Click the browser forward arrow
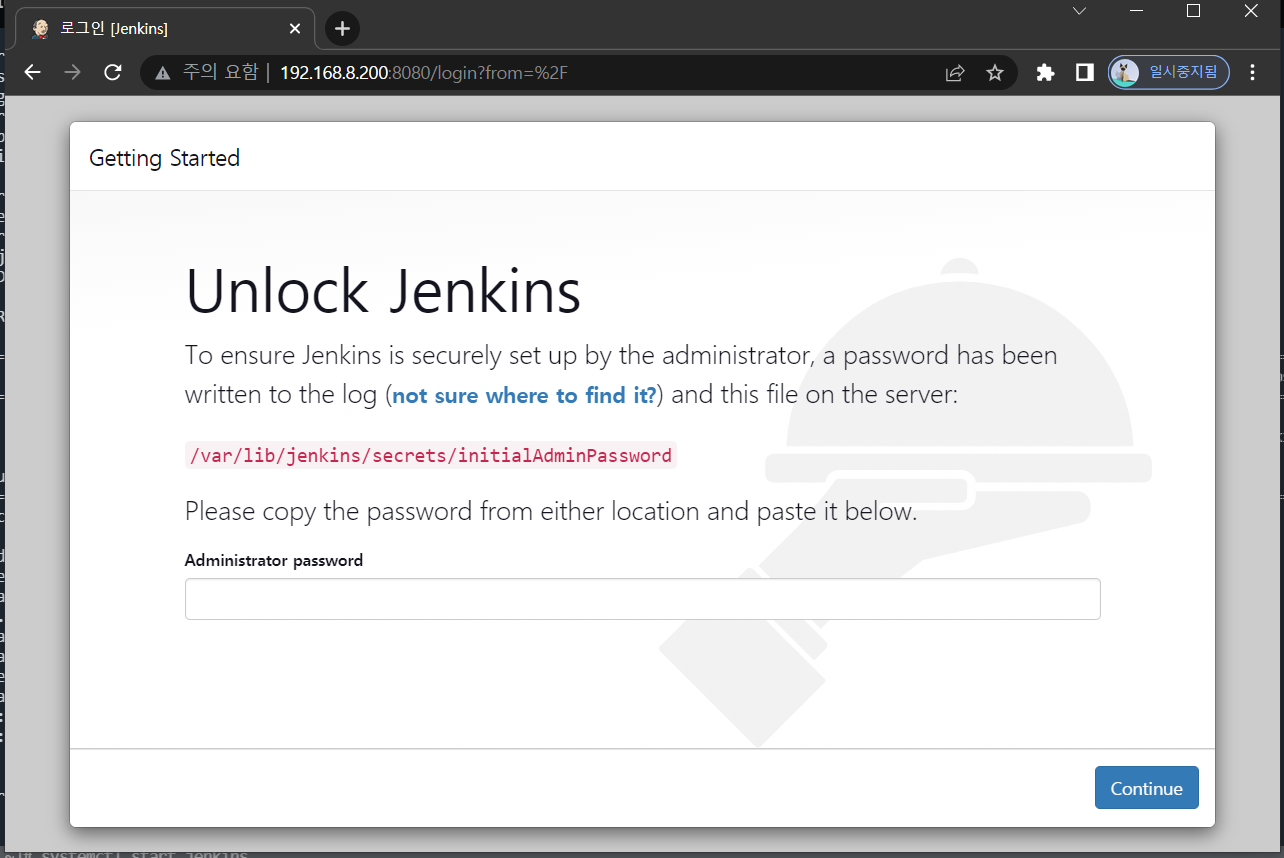 (72, 72)
